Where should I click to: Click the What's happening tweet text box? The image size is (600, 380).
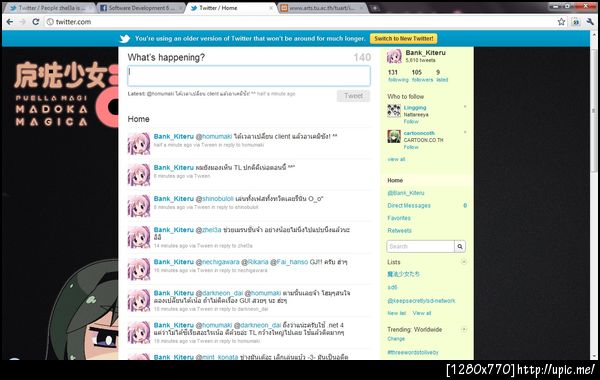249,76
